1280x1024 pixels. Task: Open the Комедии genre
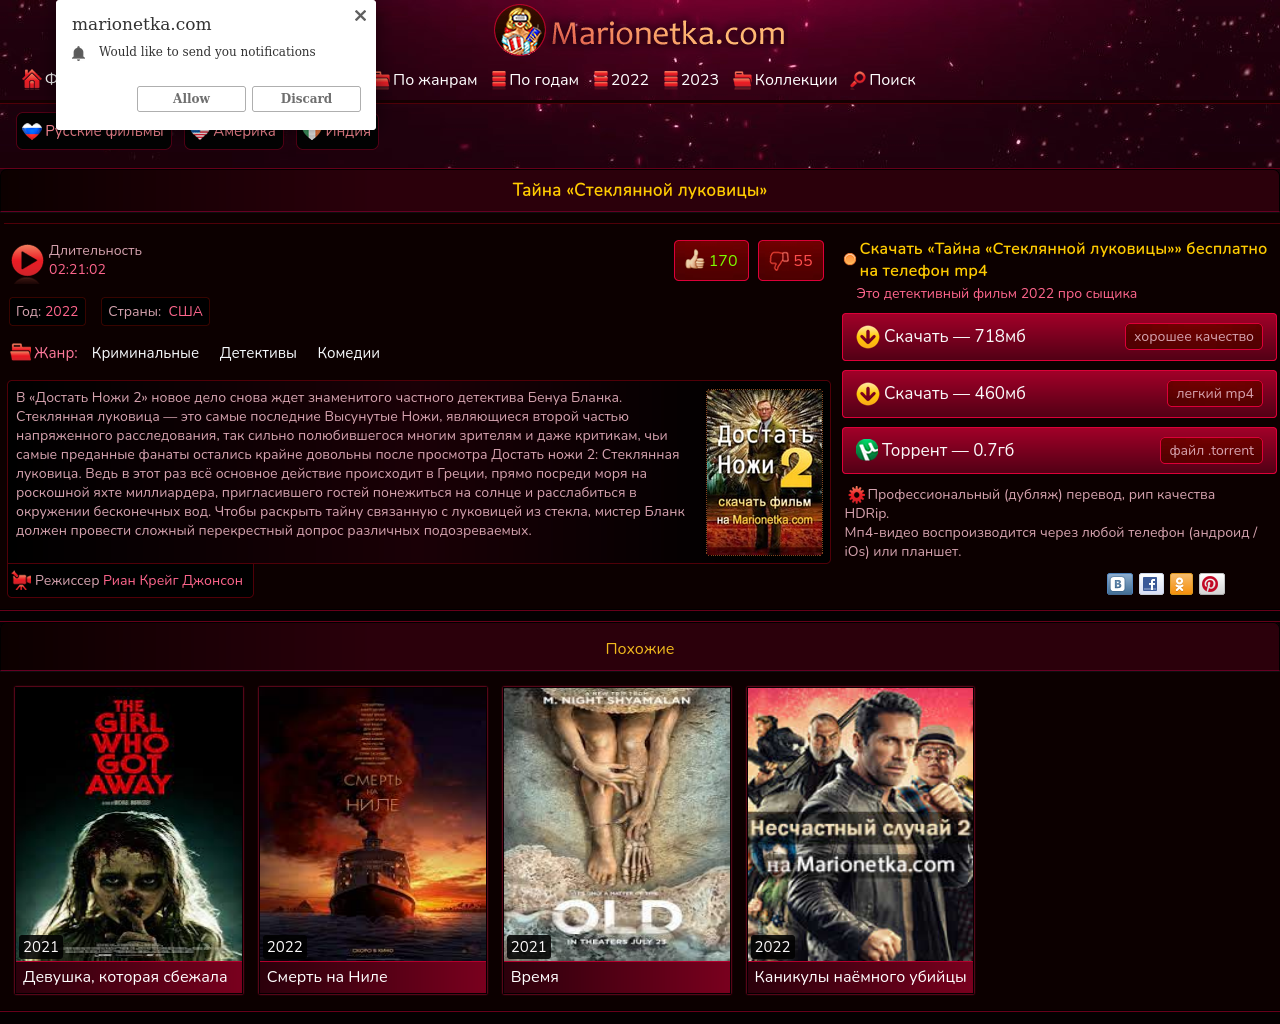348,353
